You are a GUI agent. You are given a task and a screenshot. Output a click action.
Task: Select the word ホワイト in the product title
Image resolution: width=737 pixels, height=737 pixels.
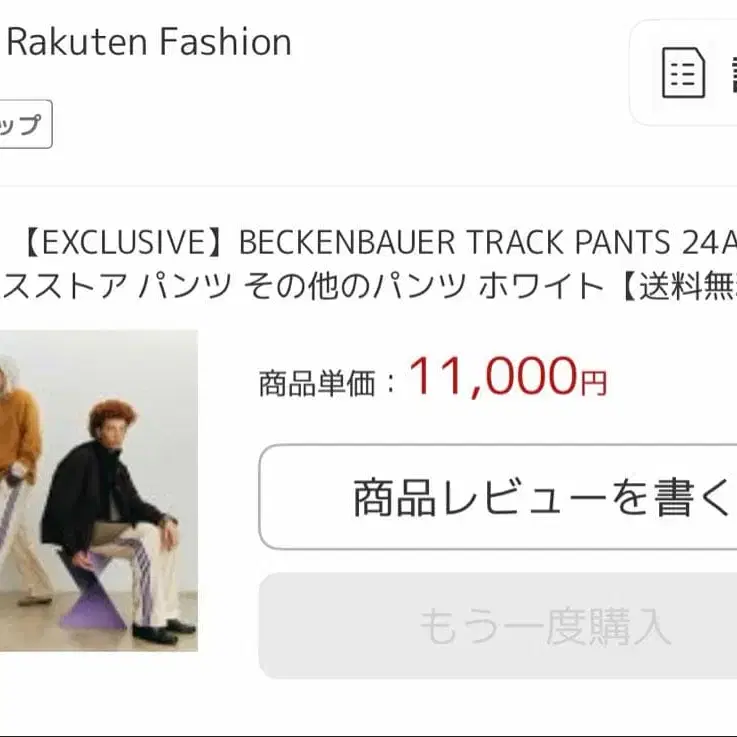click(x=541, y=286)
